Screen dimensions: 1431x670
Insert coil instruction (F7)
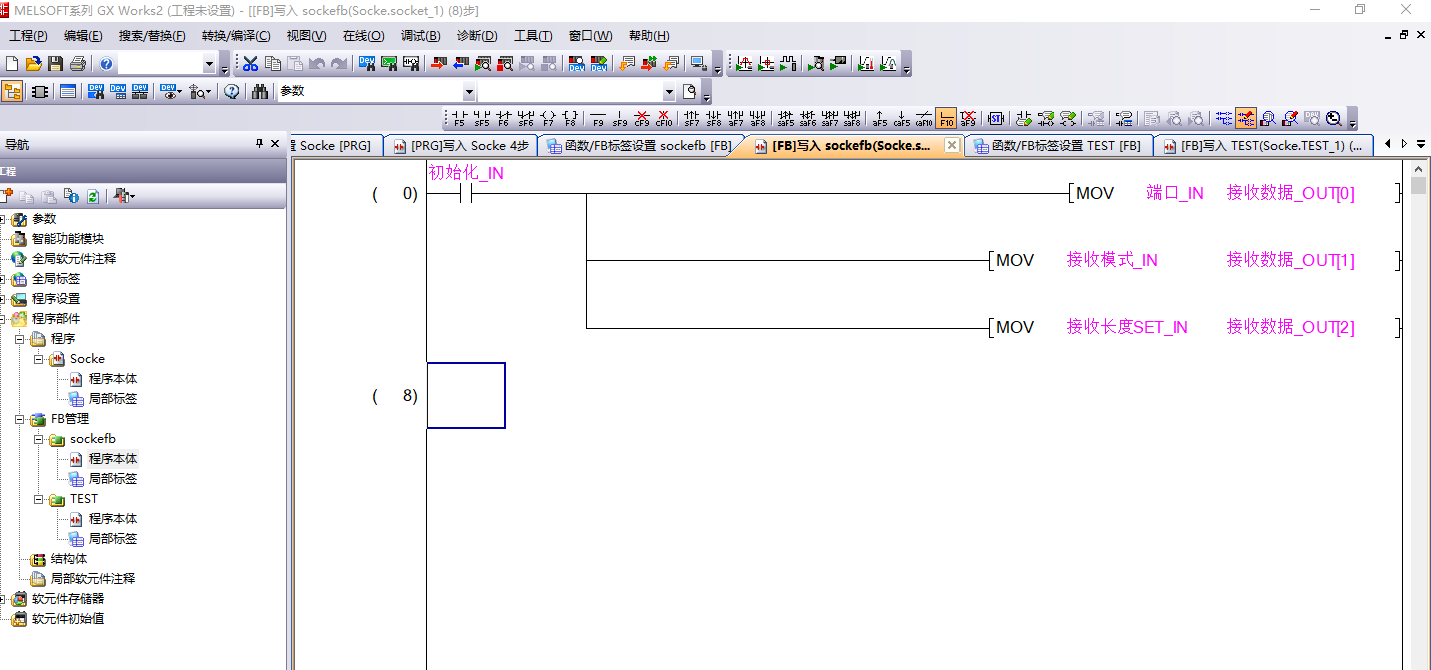click(548, 118)
